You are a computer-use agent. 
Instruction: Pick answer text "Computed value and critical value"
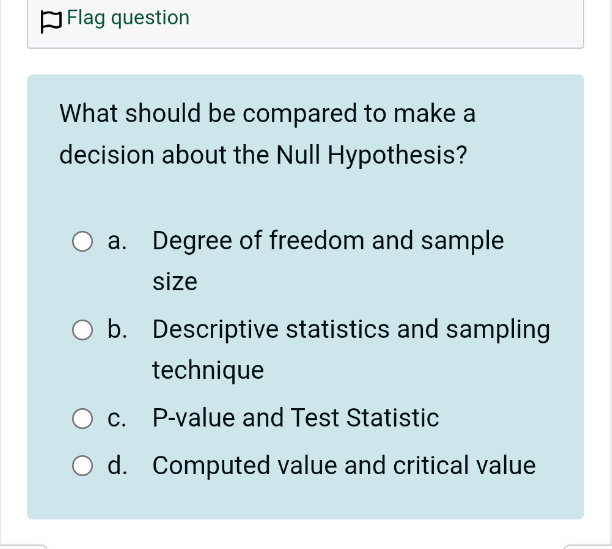coord(344,465)
